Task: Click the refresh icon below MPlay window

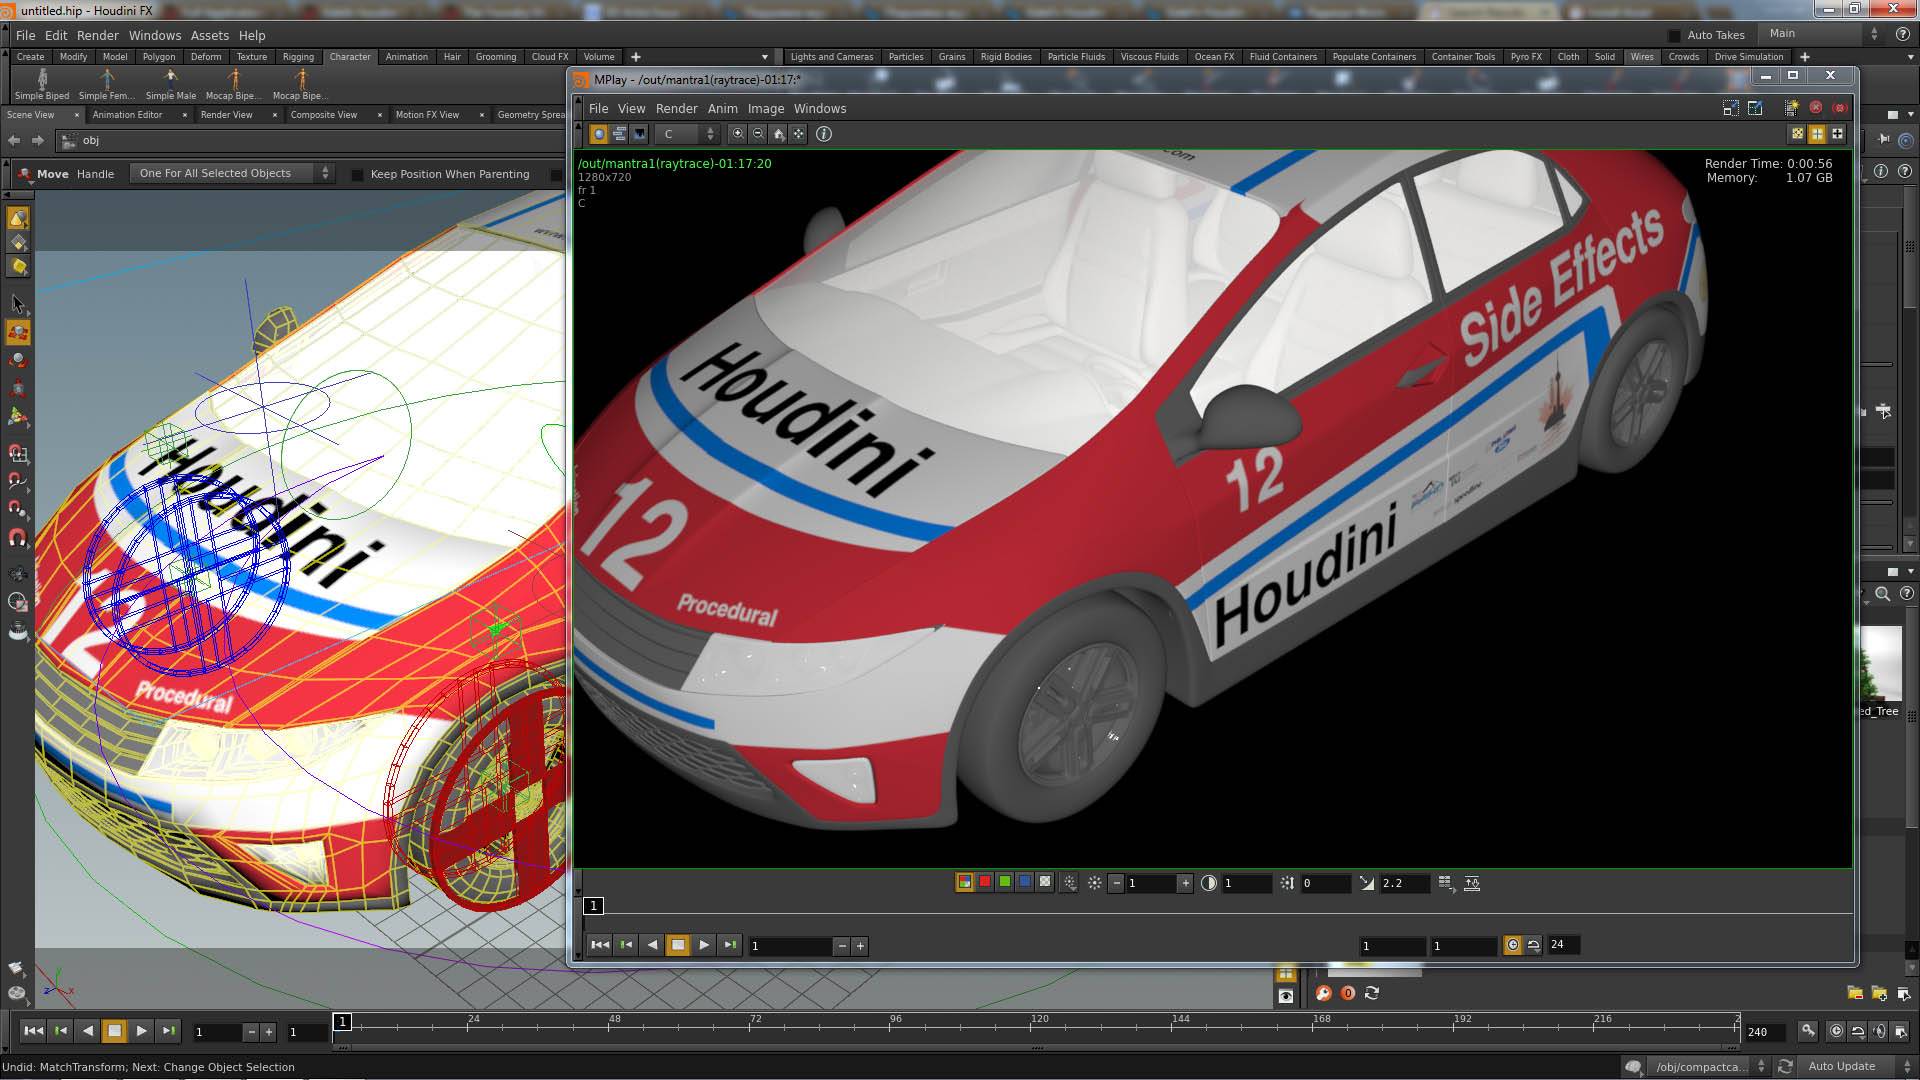Action: [1372, 993]
